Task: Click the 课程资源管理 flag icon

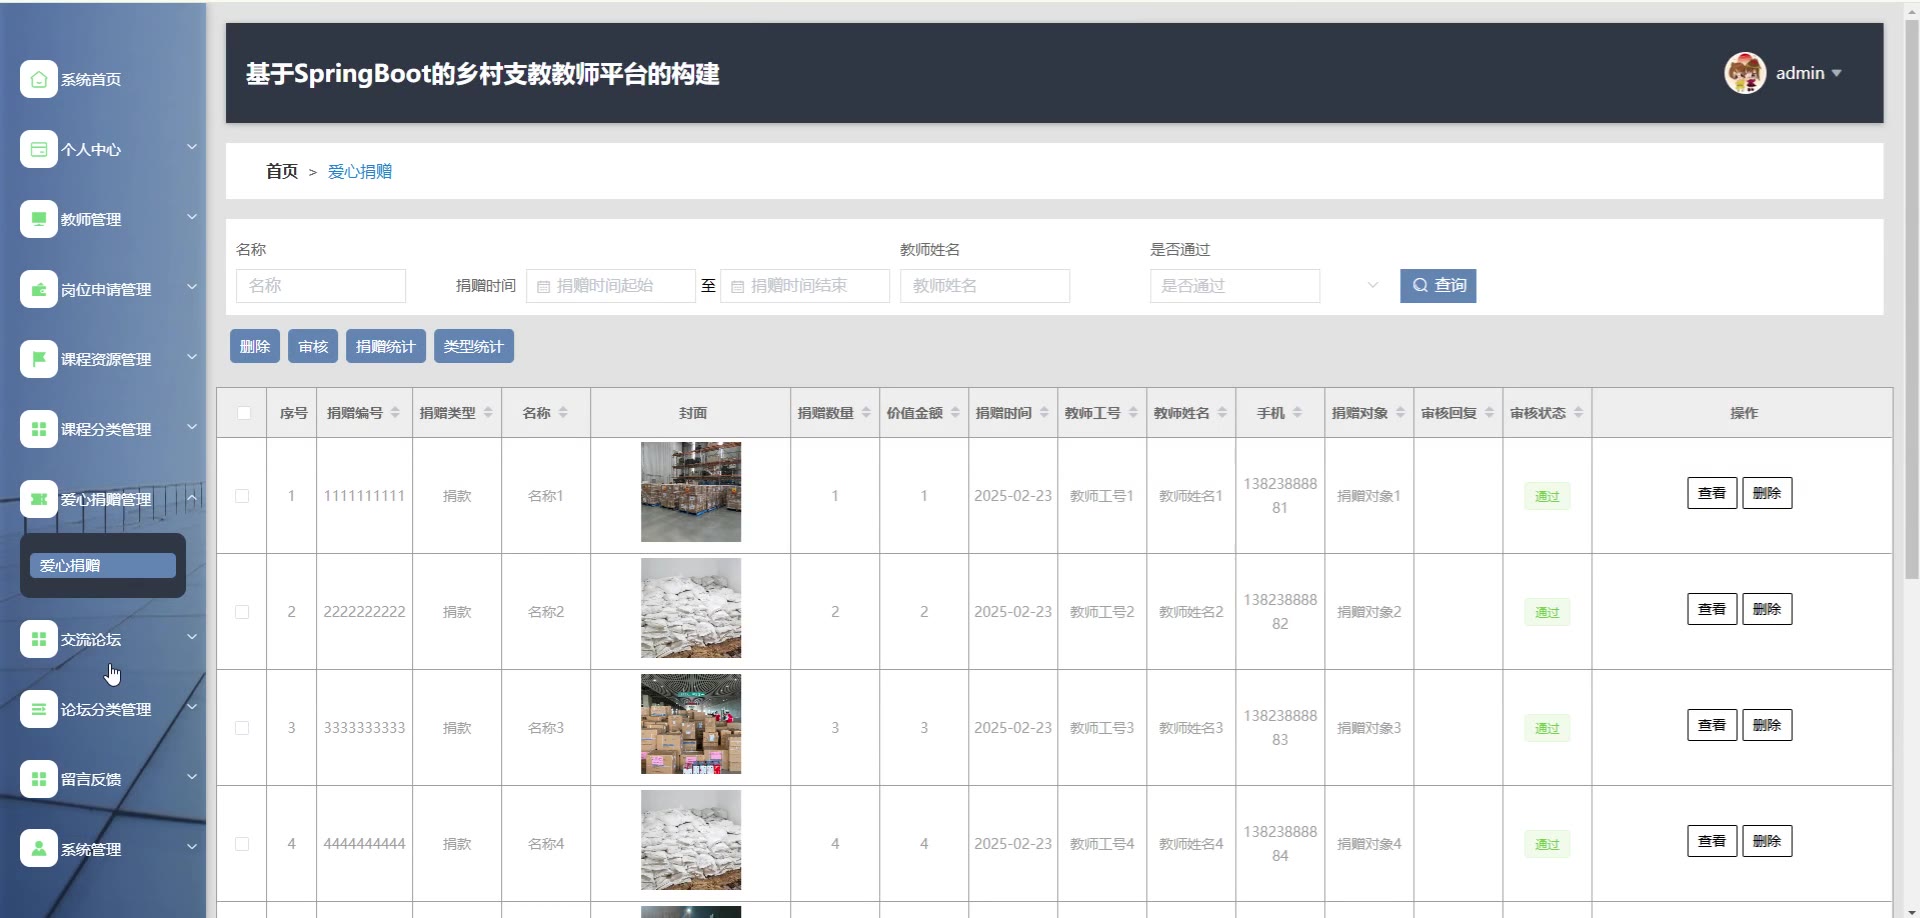Action: click(38, 359)
